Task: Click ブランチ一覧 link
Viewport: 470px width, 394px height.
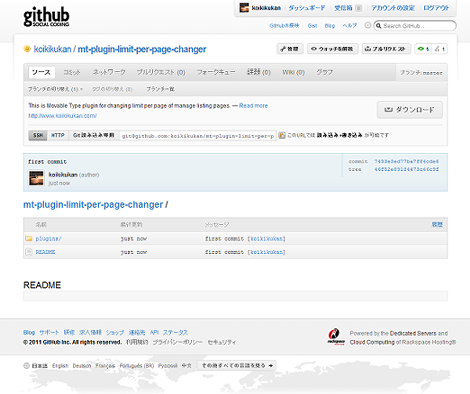Action: coord(160,89)
